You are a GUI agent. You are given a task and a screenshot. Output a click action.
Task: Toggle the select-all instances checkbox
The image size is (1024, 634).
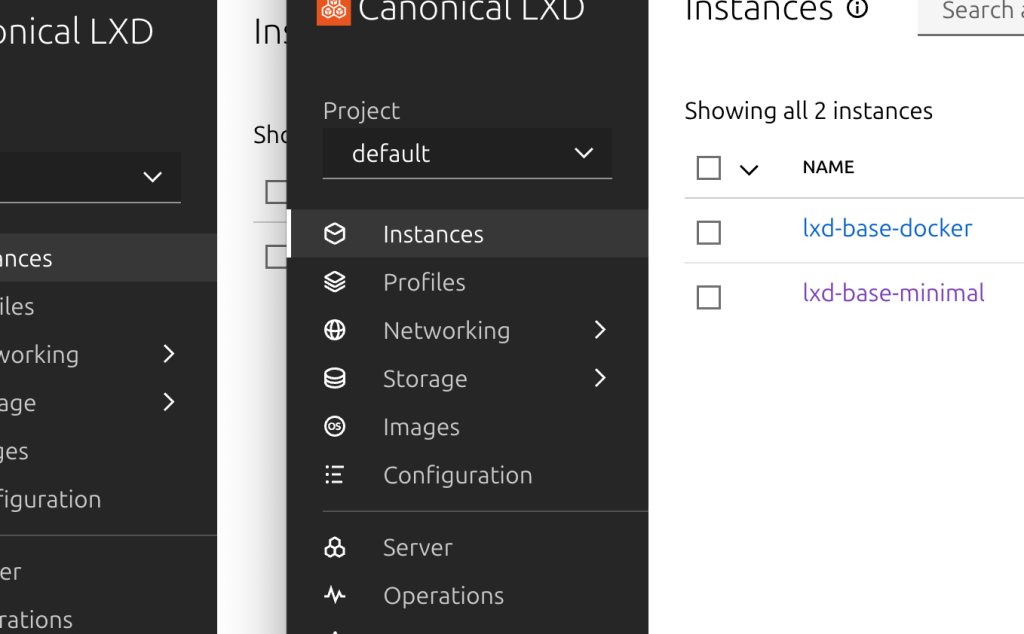click(708, 168)
